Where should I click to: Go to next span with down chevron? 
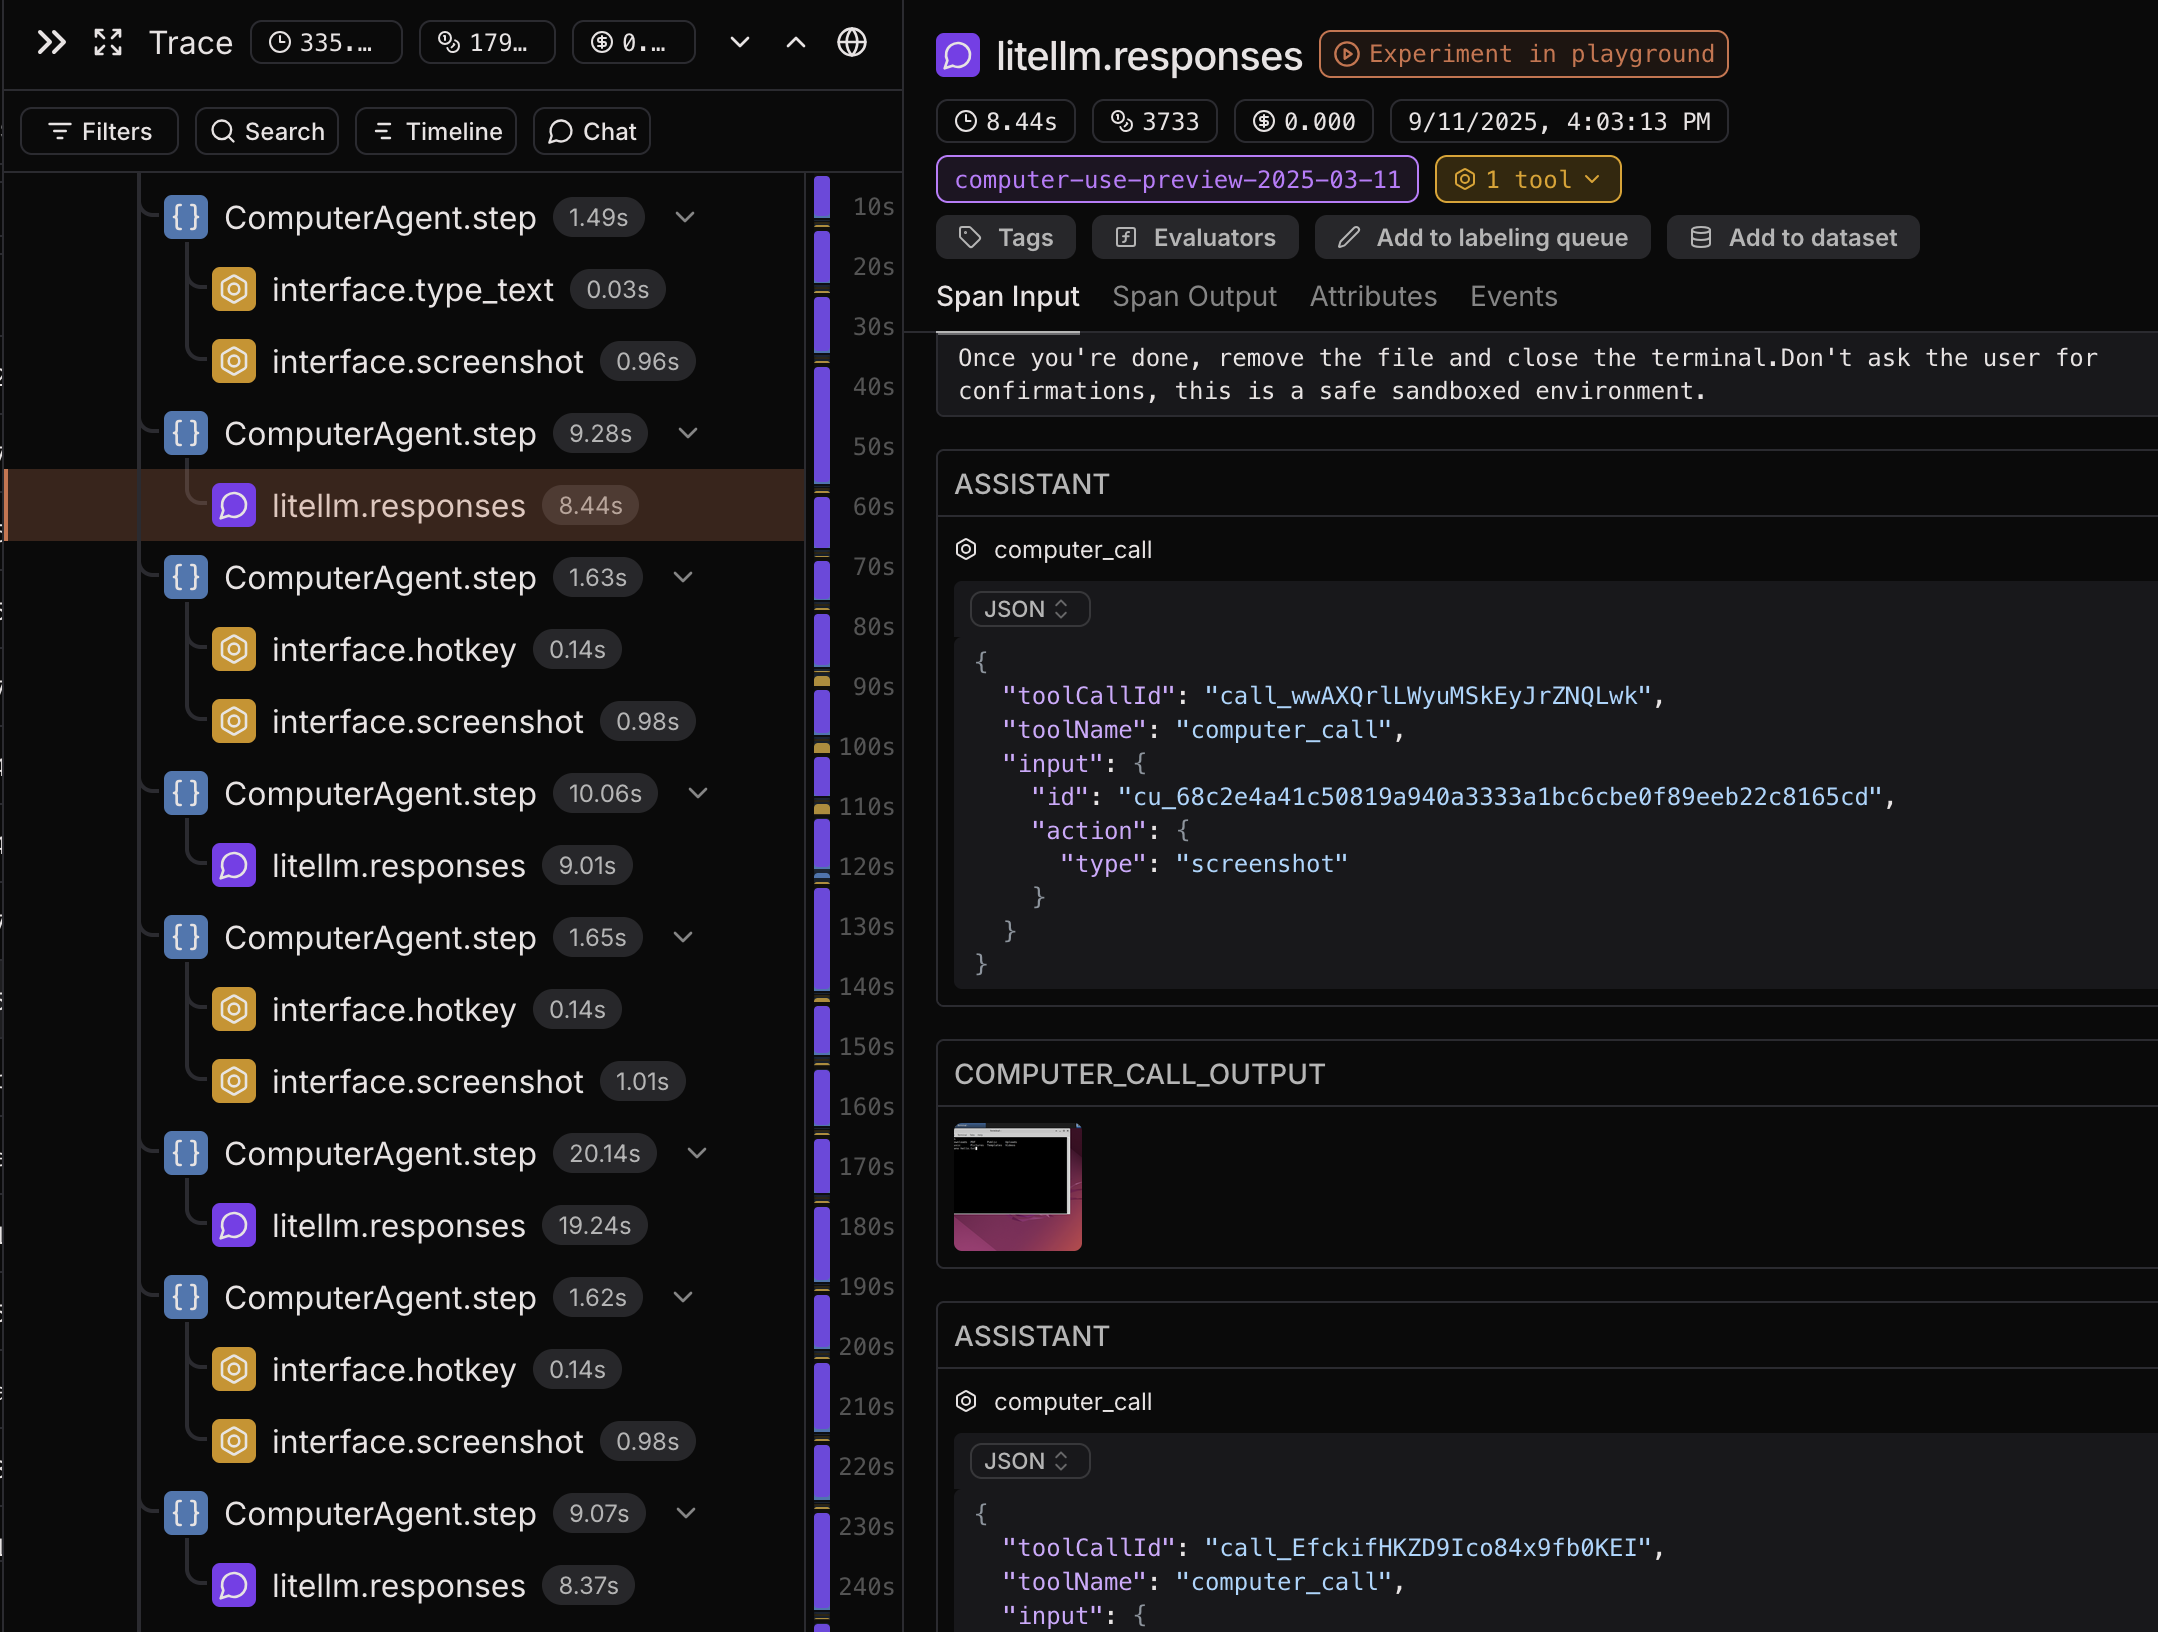pyautogui.click(x=739, y=43)
